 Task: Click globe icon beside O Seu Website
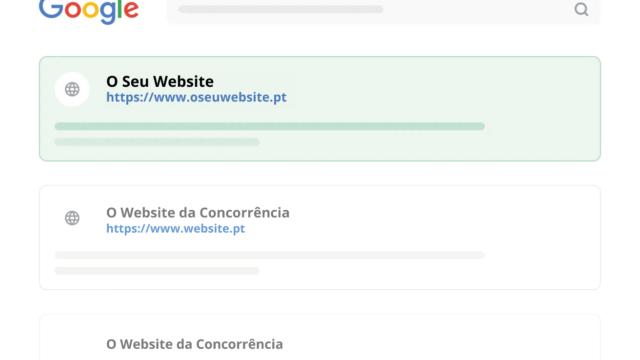click(72, 89)
